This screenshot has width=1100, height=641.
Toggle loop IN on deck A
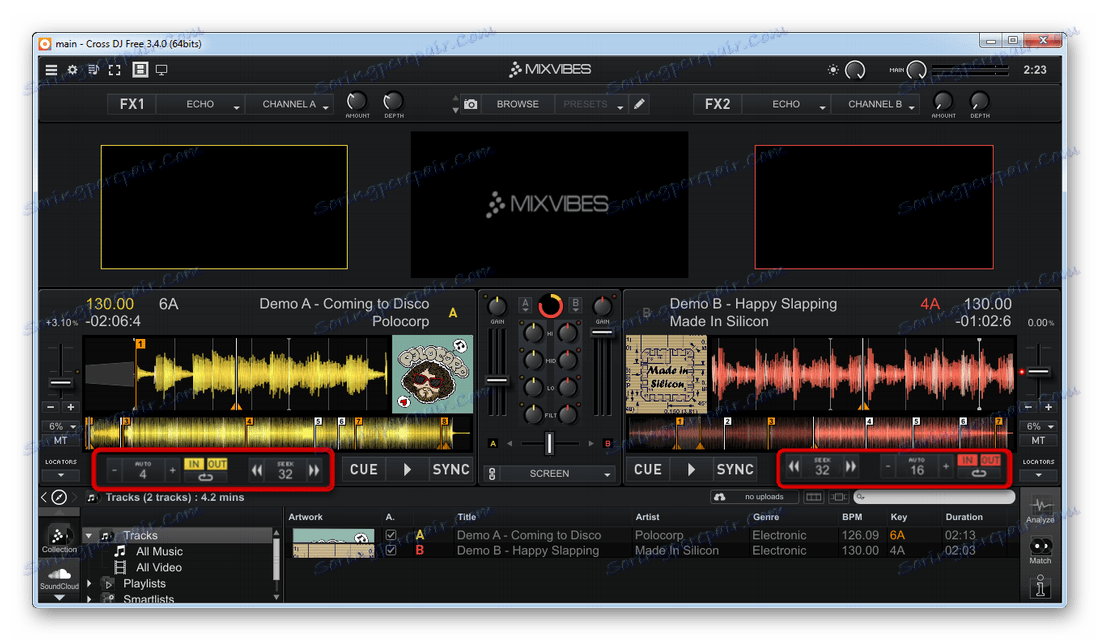point(193,464)
